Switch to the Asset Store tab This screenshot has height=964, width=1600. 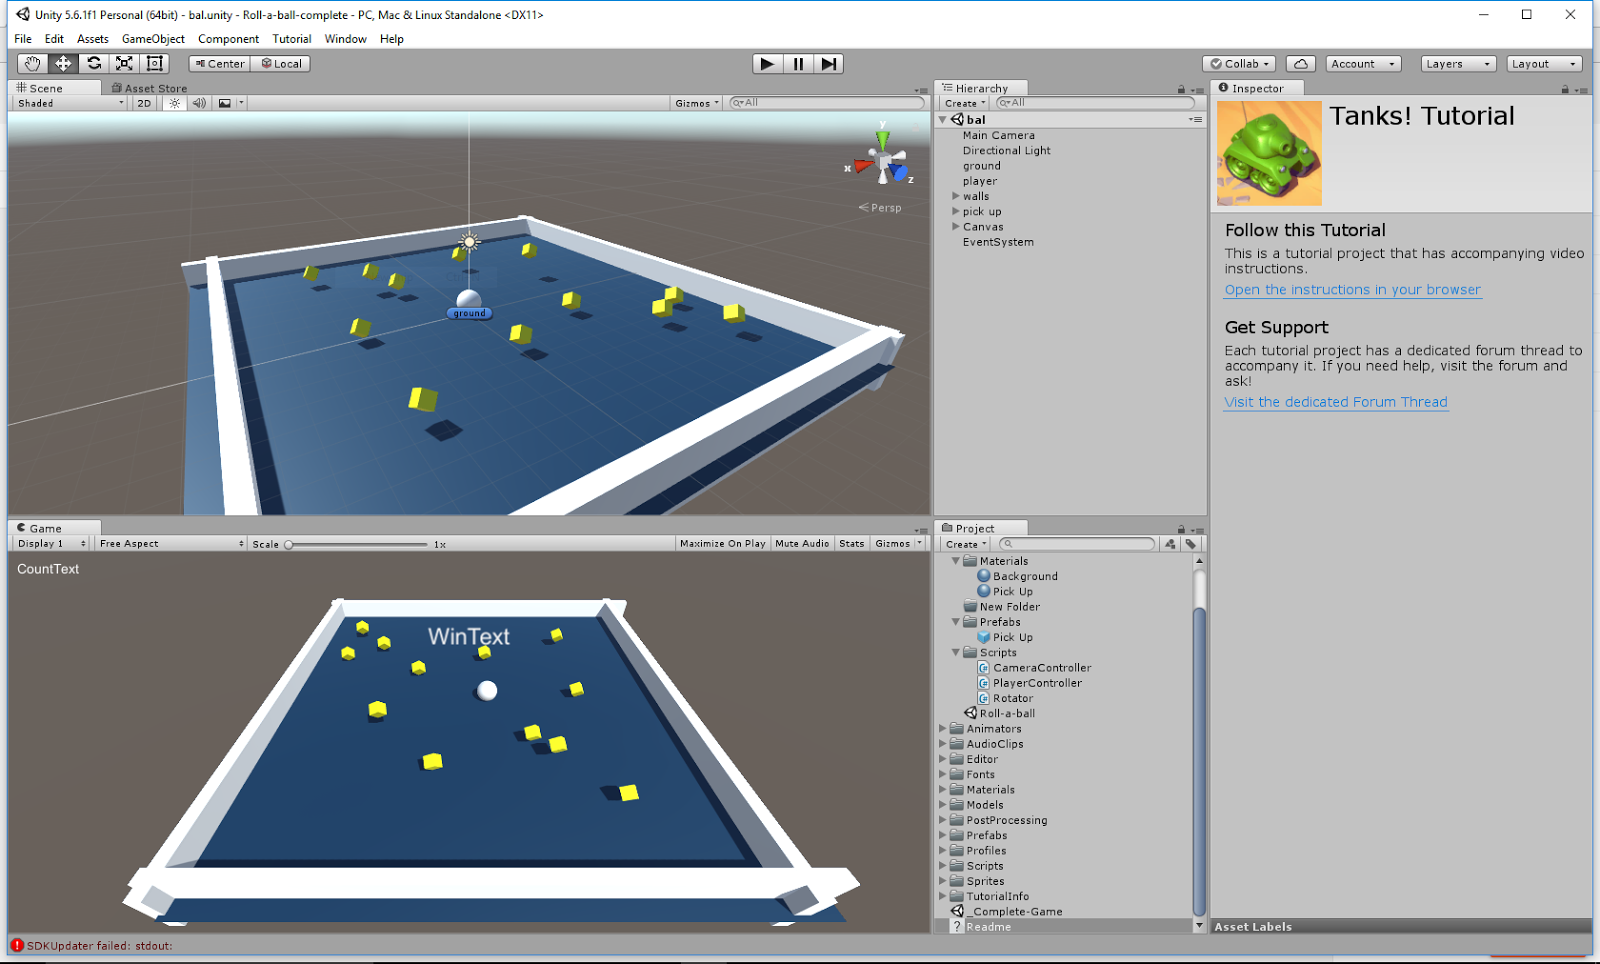[x=149, y=88]
